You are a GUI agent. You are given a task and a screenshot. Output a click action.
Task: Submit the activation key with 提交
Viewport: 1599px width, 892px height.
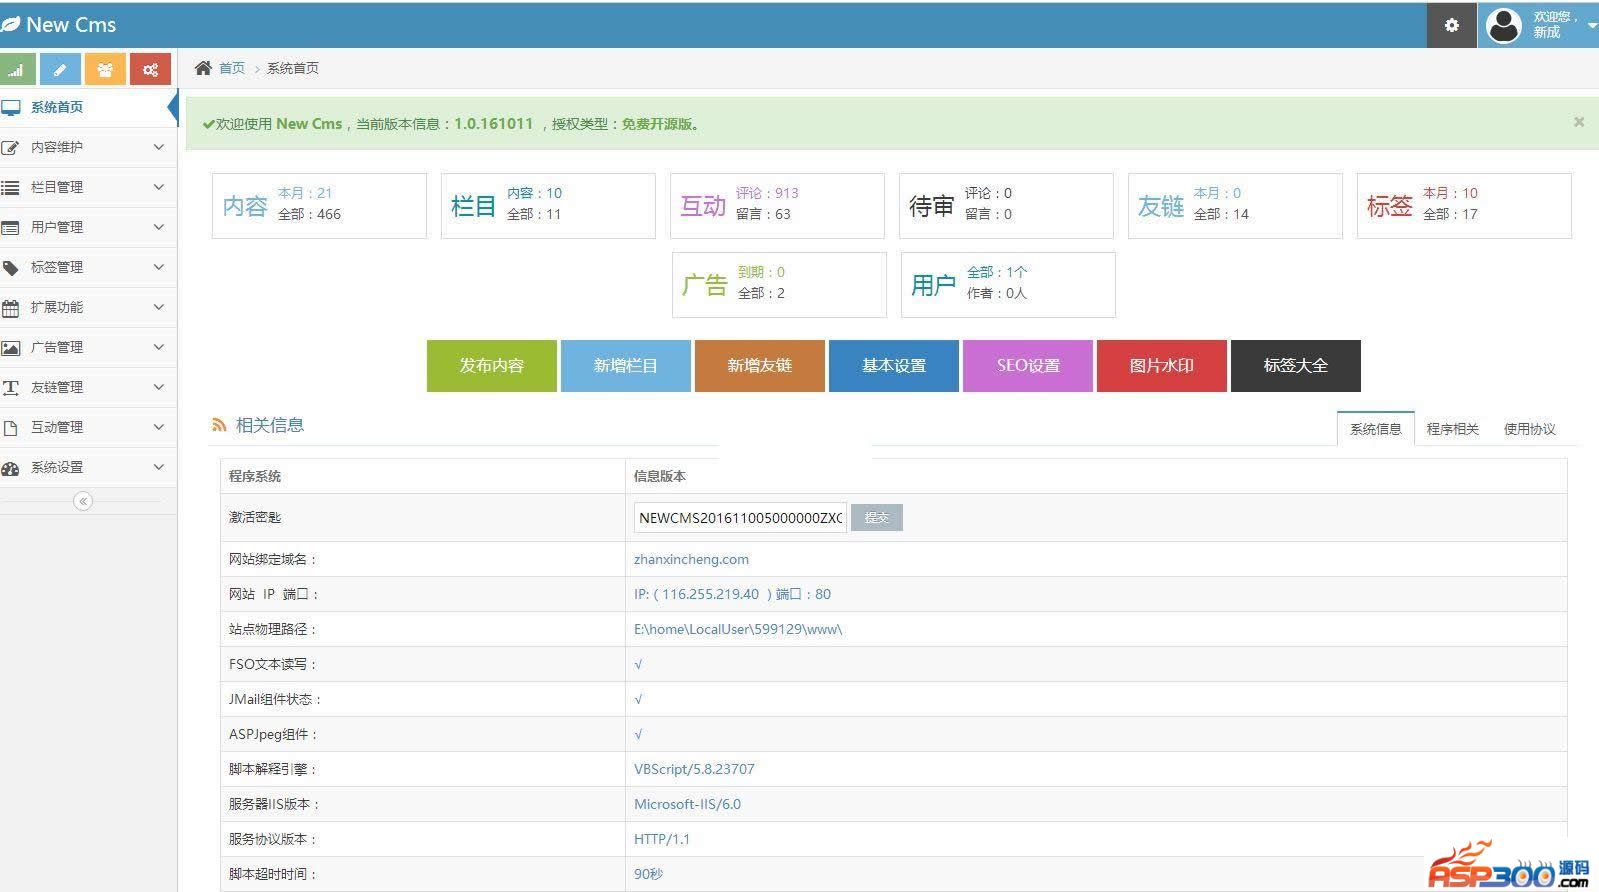pyautogui.click(x=877, y=517)
